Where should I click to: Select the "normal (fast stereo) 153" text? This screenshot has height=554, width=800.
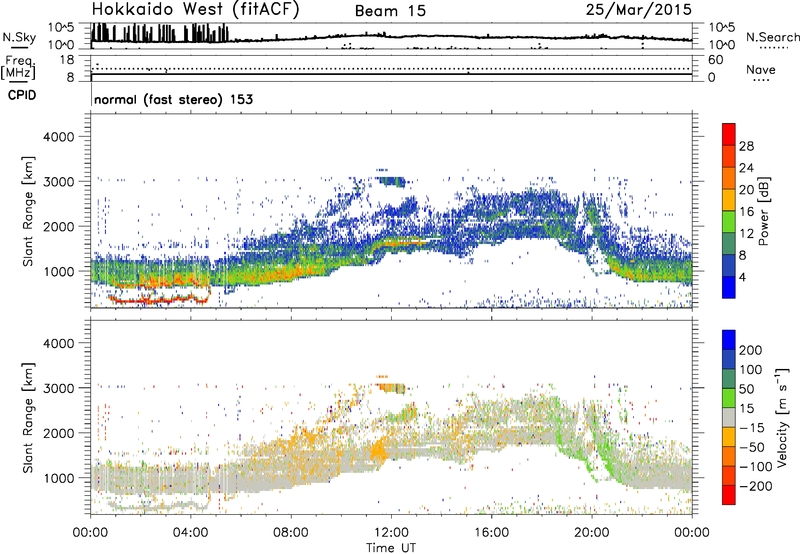coord(173,99)
